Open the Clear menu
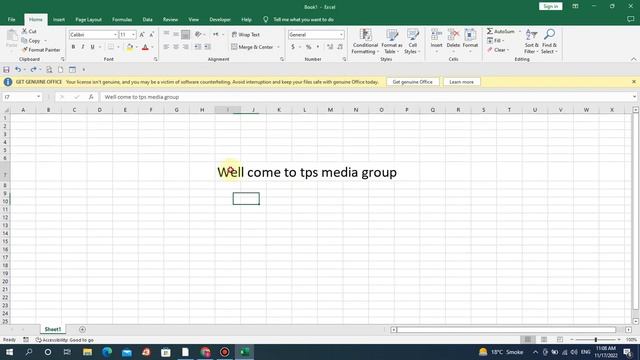The image size is (640, 360). tap(498, 50)
